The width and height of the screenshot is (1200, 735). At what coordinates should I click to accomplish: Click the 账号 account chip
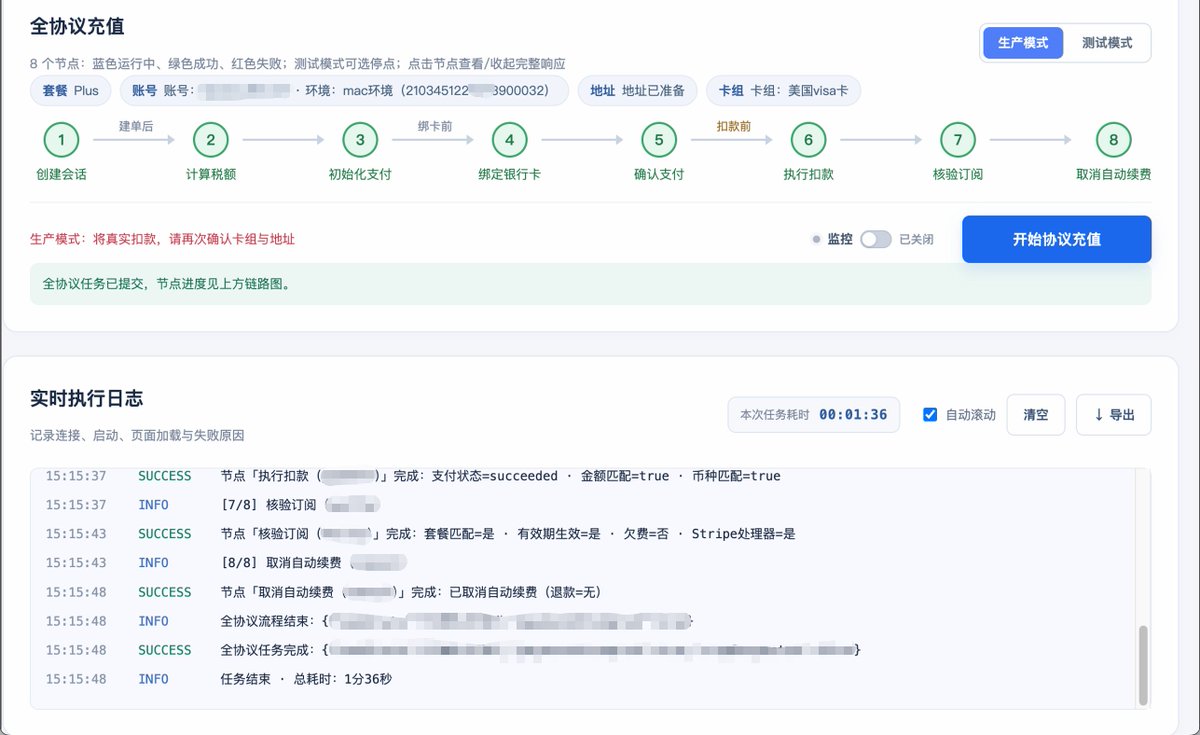point(344,91)
